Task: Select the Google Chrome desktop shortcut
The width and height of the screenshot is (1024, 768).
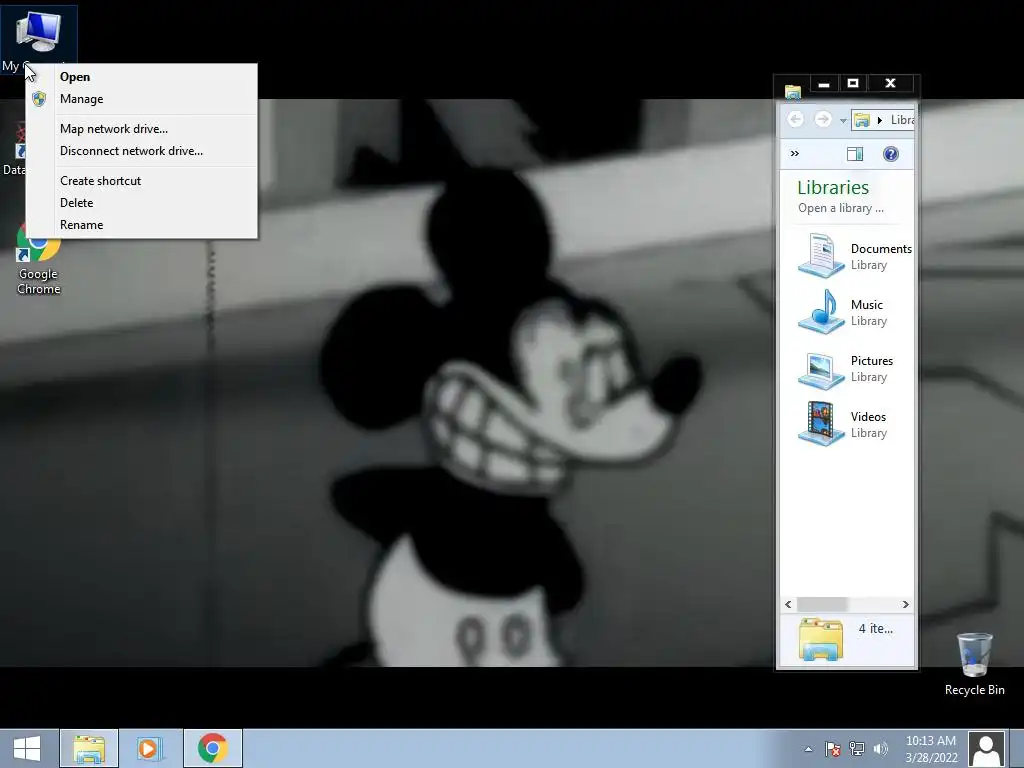Action: (x=39, y=261)
